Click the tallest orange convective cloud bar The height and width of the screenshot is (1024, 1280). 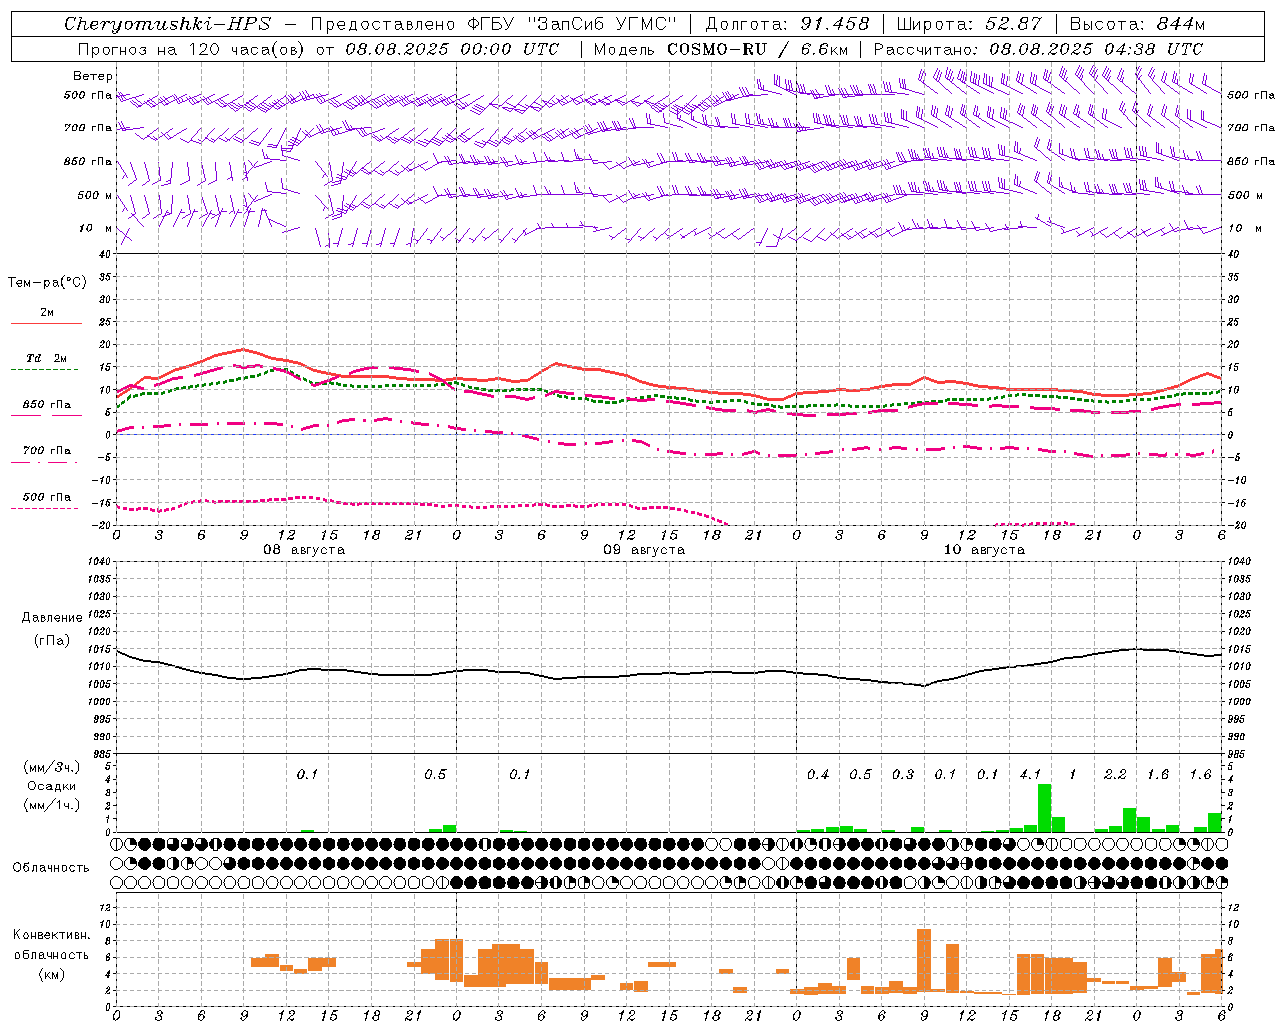(924, 961)
